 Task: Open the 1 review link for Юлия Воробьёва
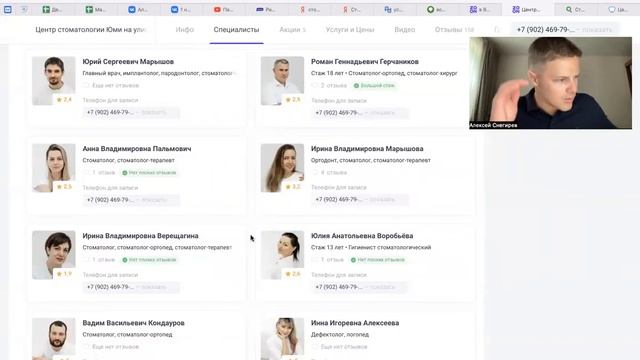[x=328, y=260]
